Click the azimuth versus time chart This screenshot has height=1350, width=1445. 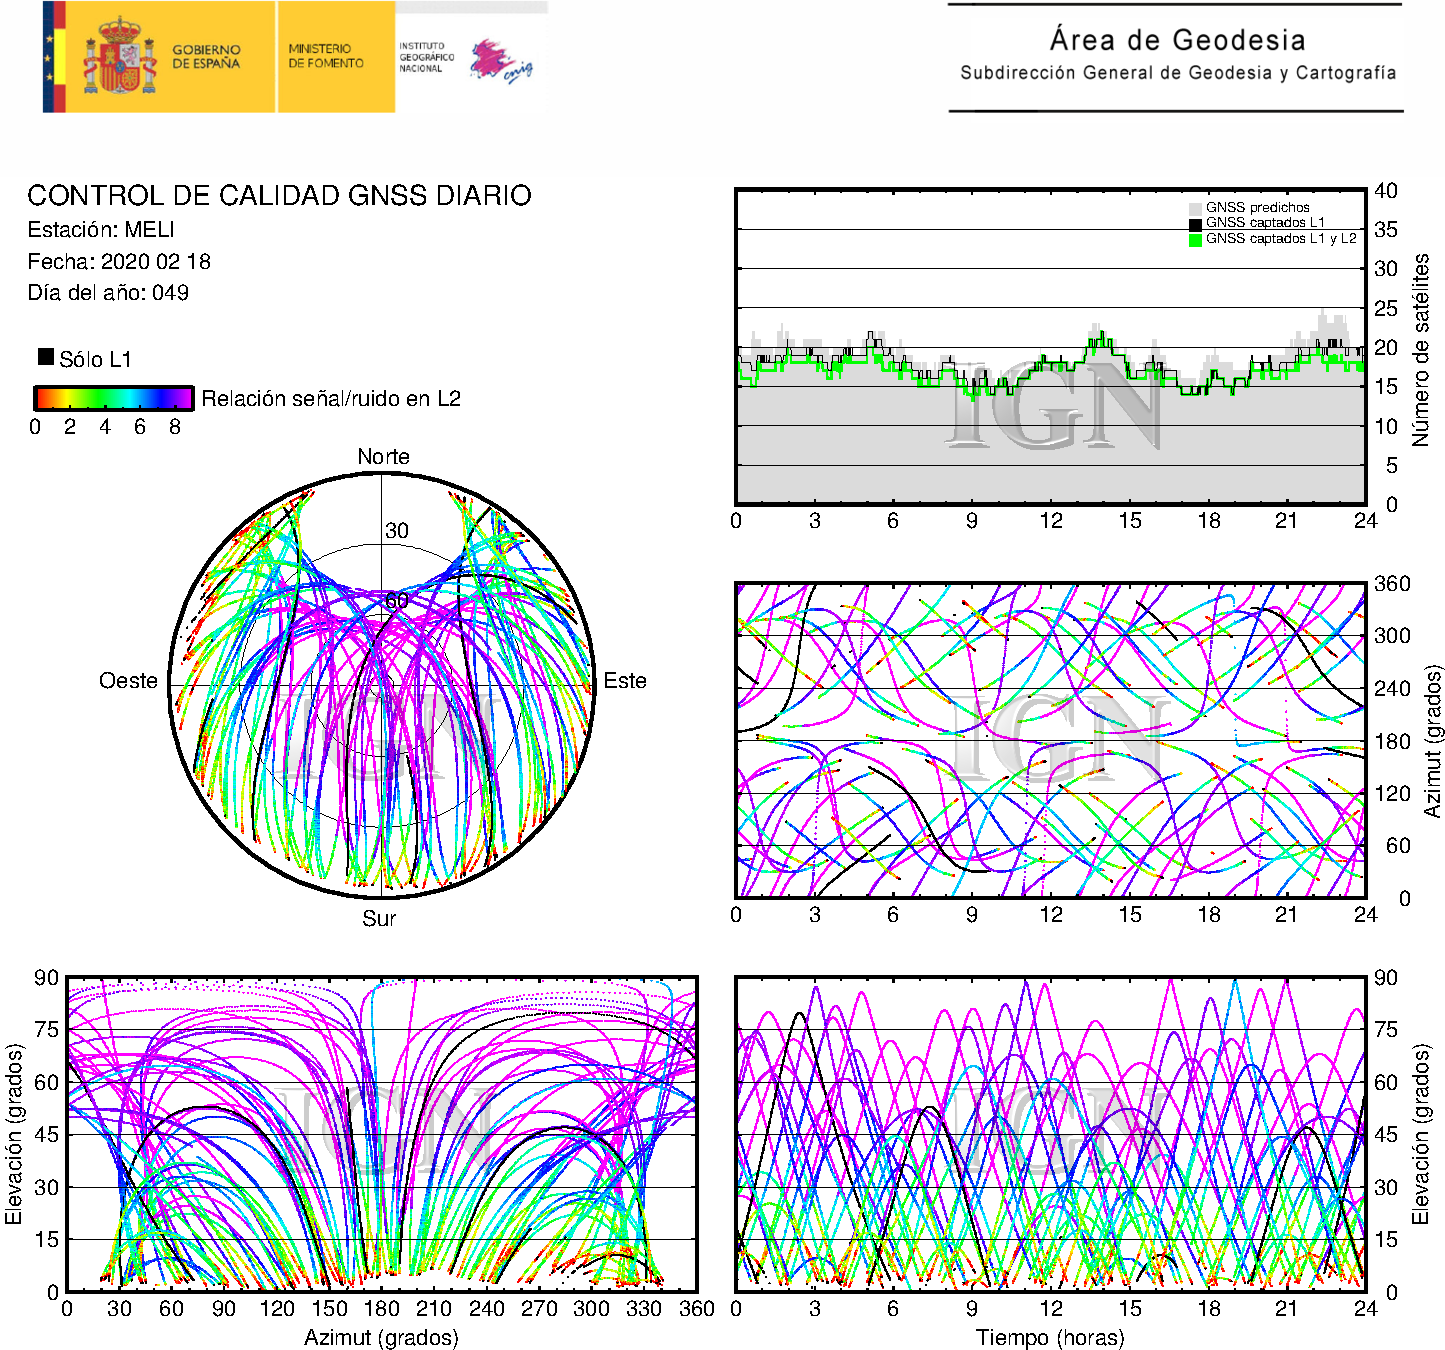point(1051,740)
